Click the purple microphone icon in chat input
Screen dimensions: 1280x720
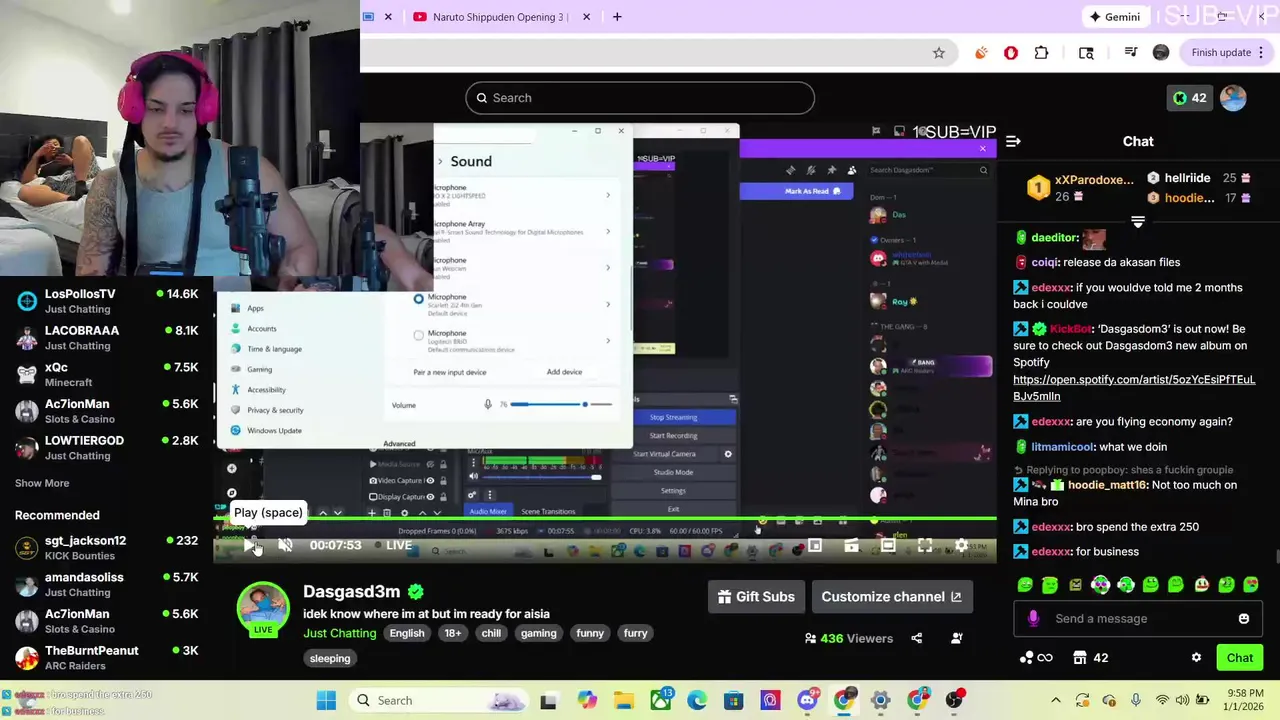tap(1033, 618)
